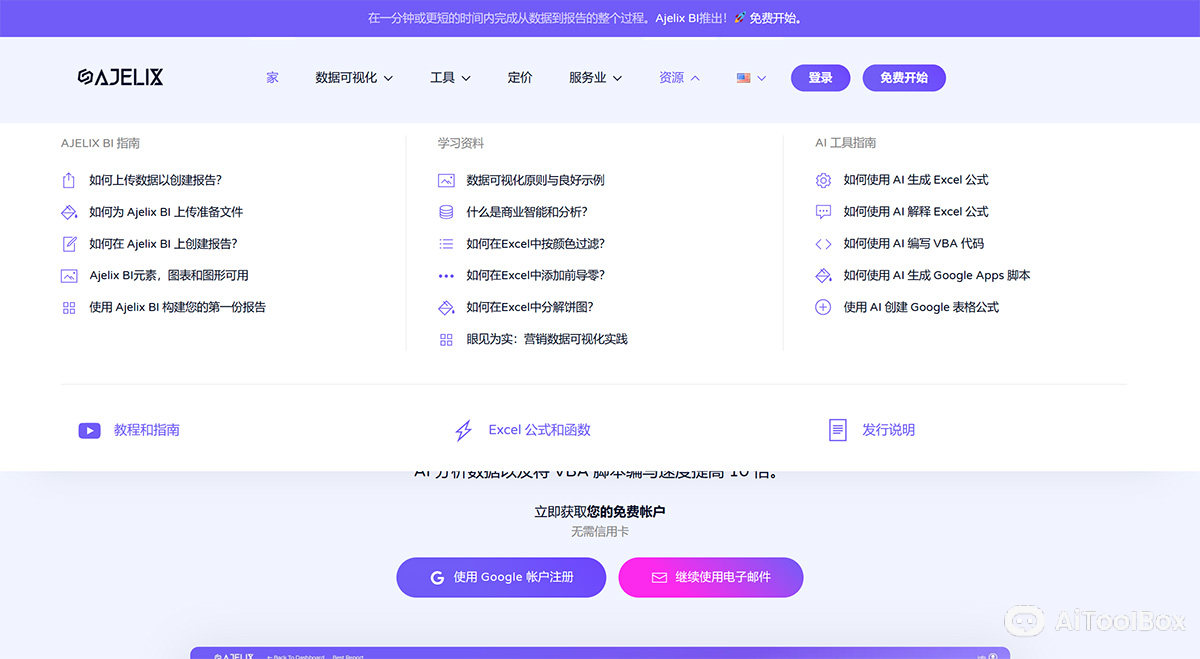Click 使用 Google 帐户注册 button
The image size is (1200, 659).
[501, 577]
